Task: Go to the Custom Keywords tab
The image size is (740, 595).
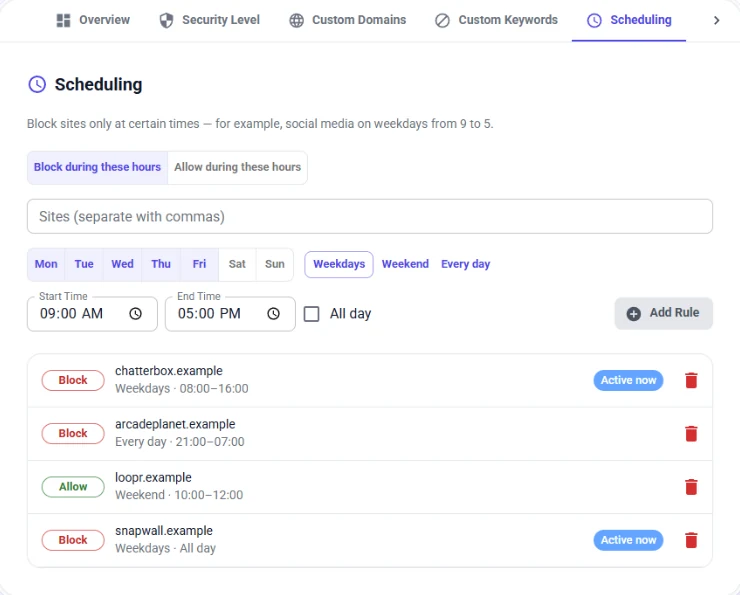Action: [496, 20]
